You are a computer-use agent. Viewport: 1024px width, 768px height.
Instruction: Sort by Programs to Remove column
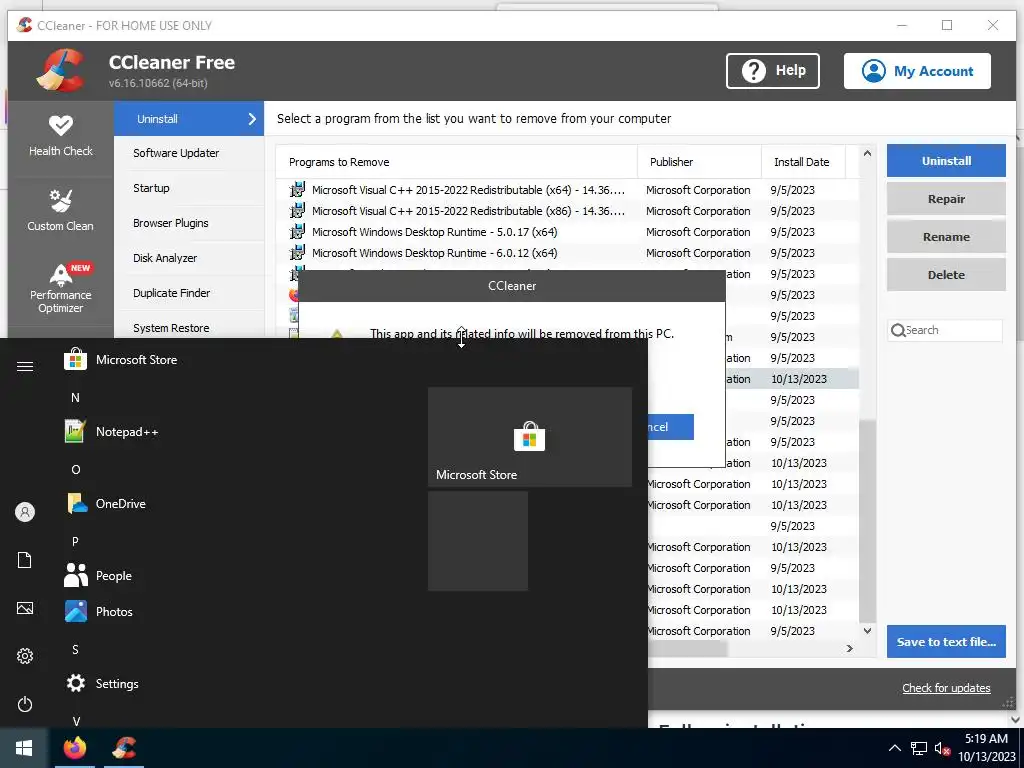[x=456, y=162]
